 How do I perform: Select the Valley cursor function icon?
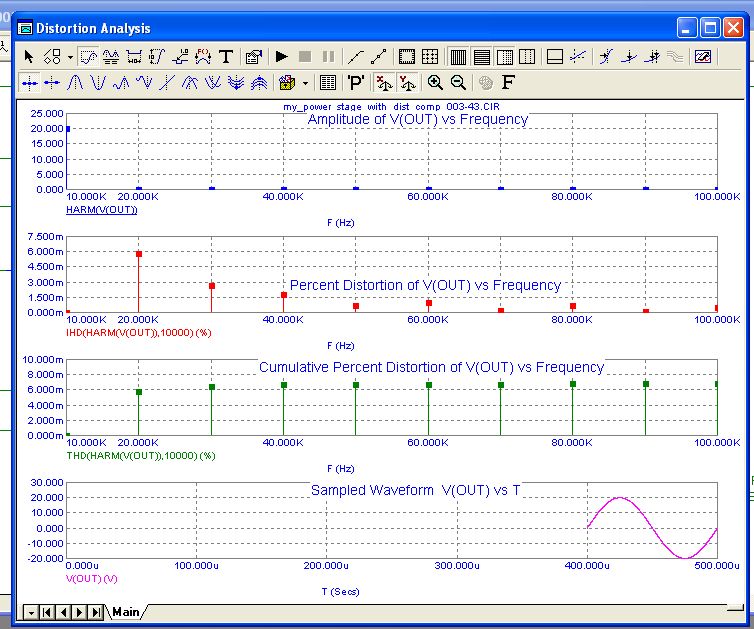(x=96, y=82)
